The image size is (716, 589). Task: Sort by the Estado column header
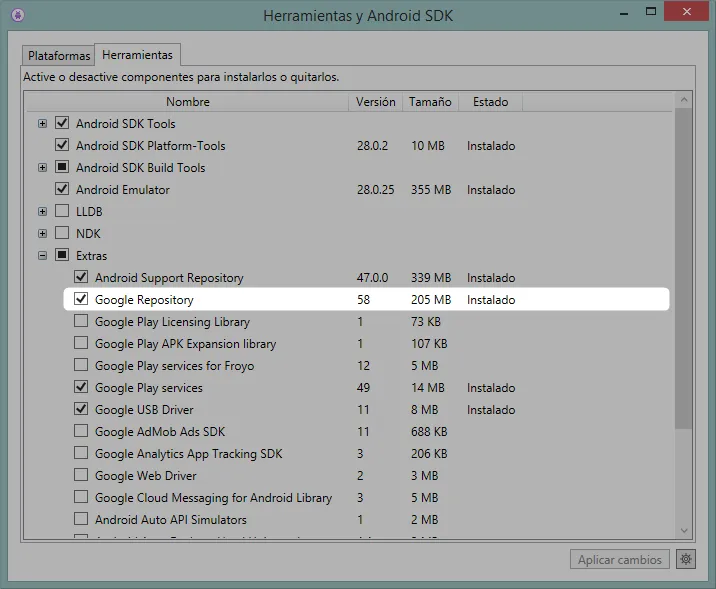[490, 101]
